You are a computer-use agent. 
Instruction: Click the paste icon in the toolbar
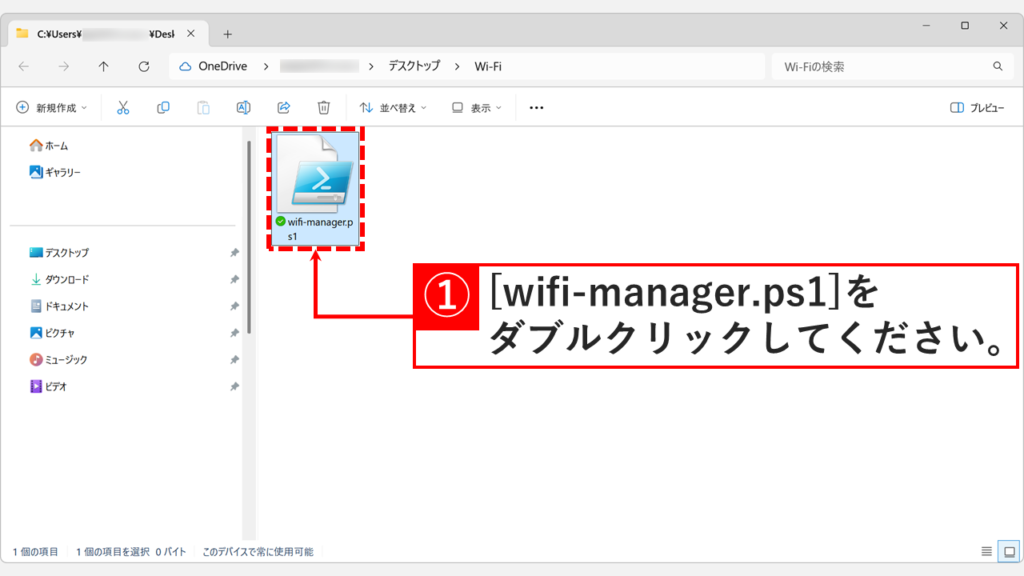click(x=202, y=107)
